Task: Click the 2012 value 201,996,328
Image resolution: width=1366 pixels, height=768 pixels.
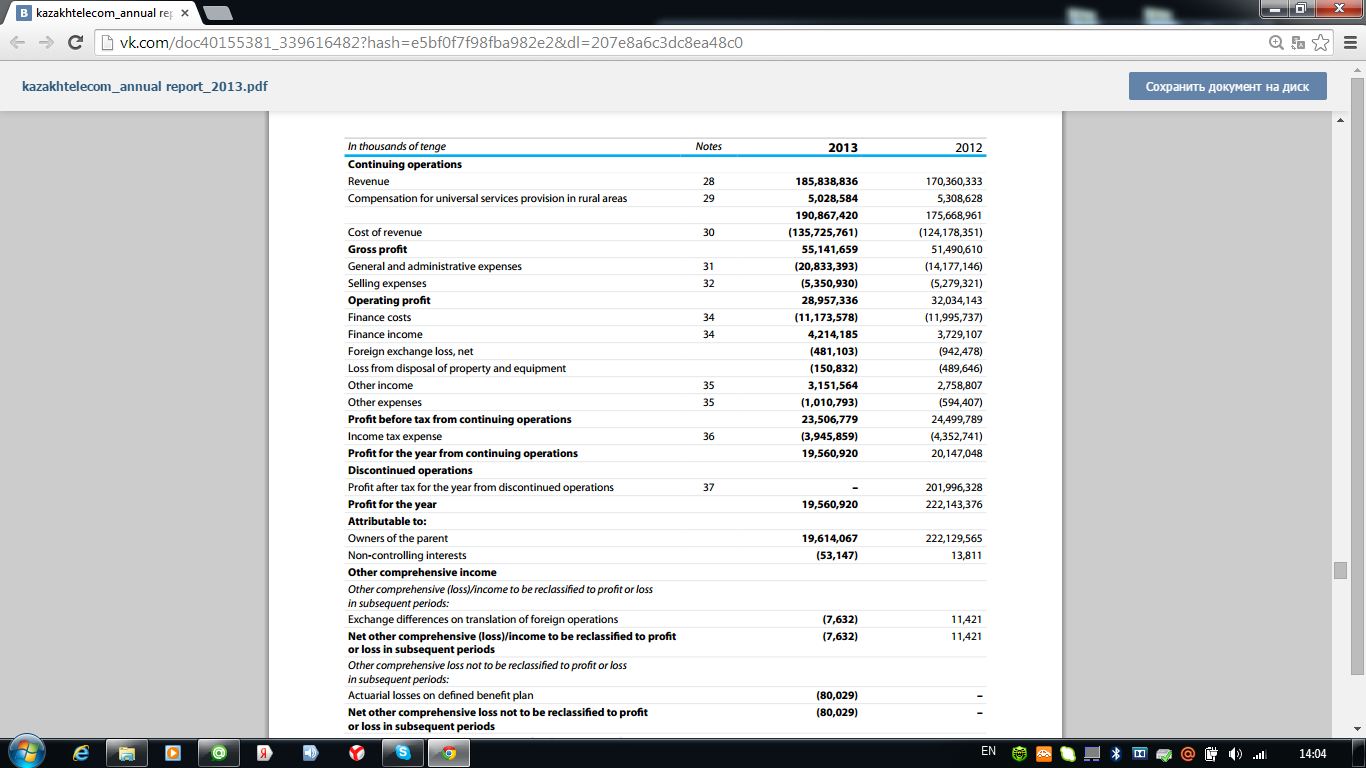Action: pos(954,487)
